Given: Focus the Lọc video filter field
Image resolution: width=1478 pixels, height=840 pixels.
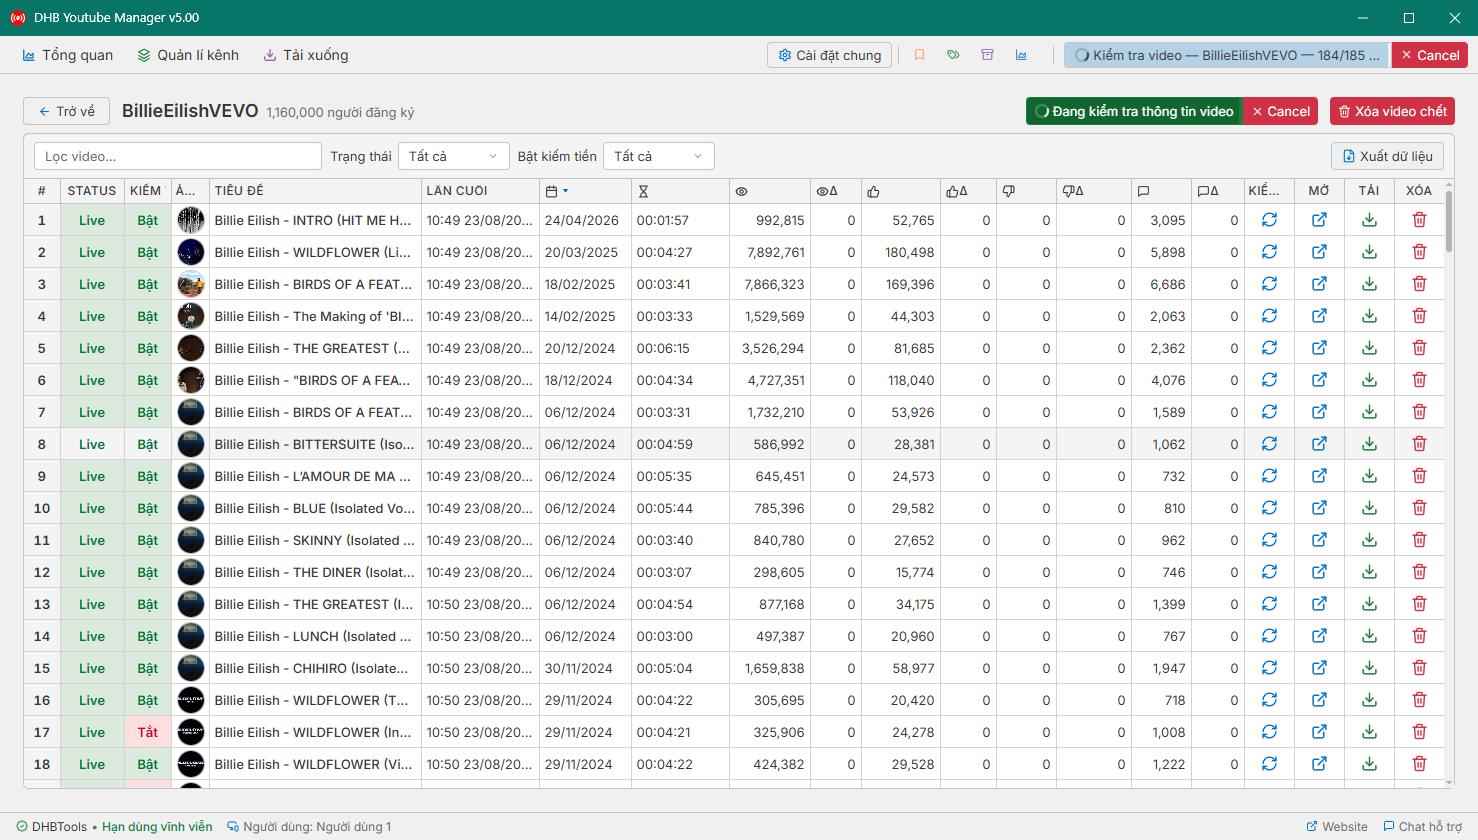Looking at the screenshot, I should (178, 156).
